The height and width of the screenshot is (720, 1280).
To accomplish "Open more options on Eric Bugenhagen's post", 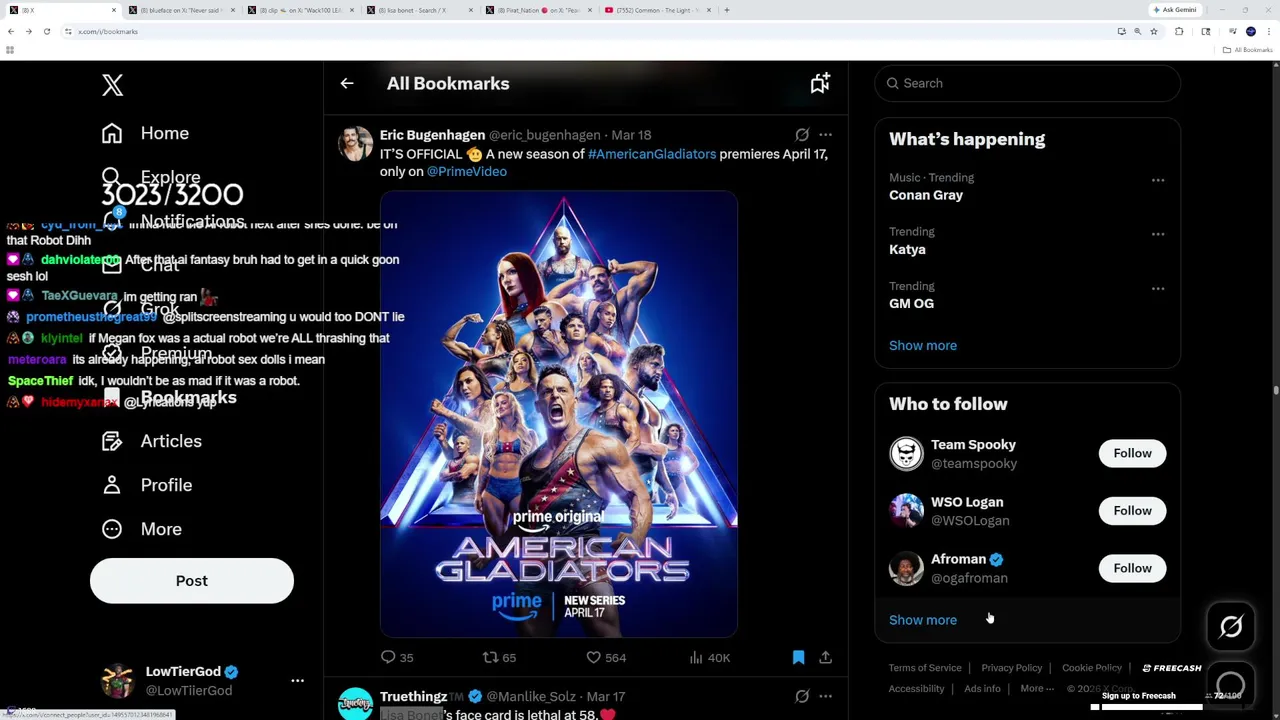I will click(825, 135).
